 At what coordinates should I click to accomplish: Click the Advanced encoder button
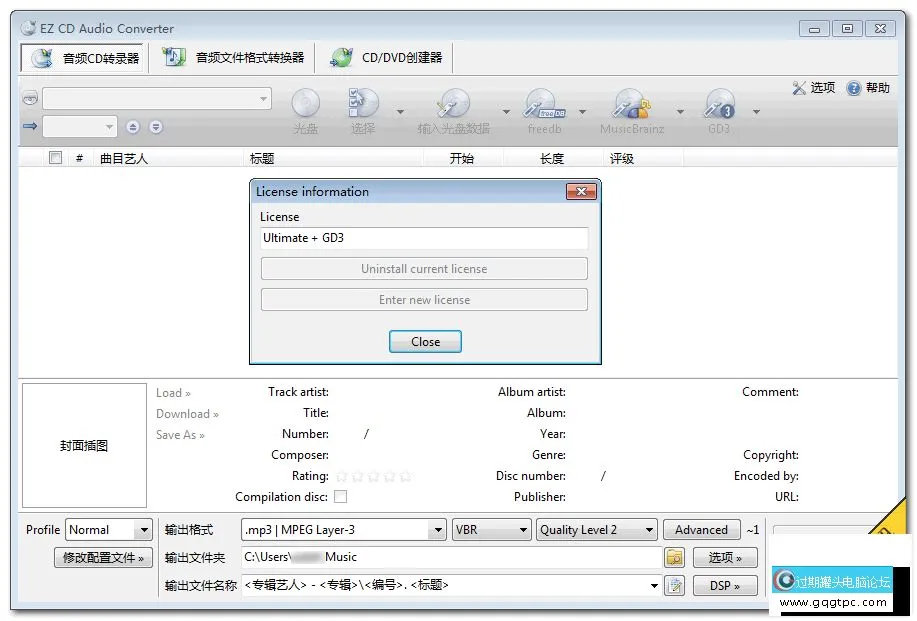point(701,530)
